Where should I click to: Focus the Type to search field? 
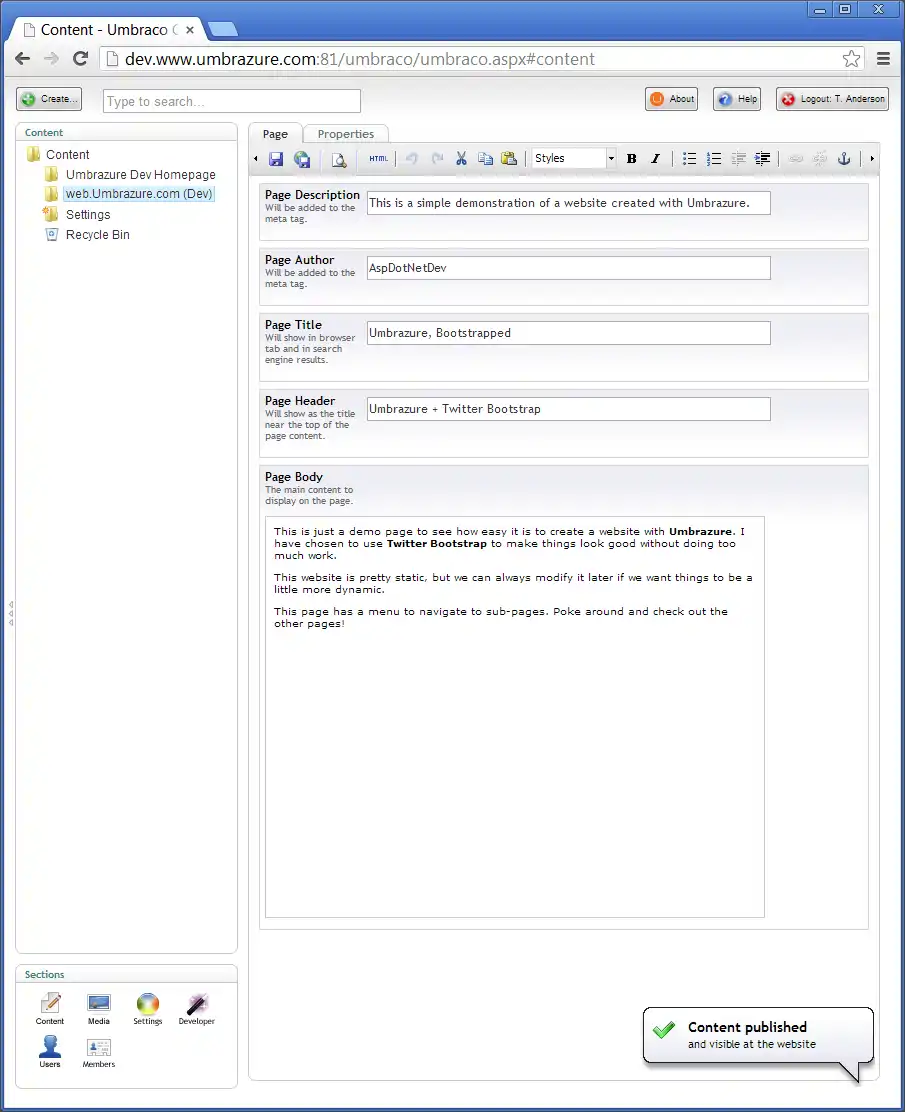coord(232,101)
